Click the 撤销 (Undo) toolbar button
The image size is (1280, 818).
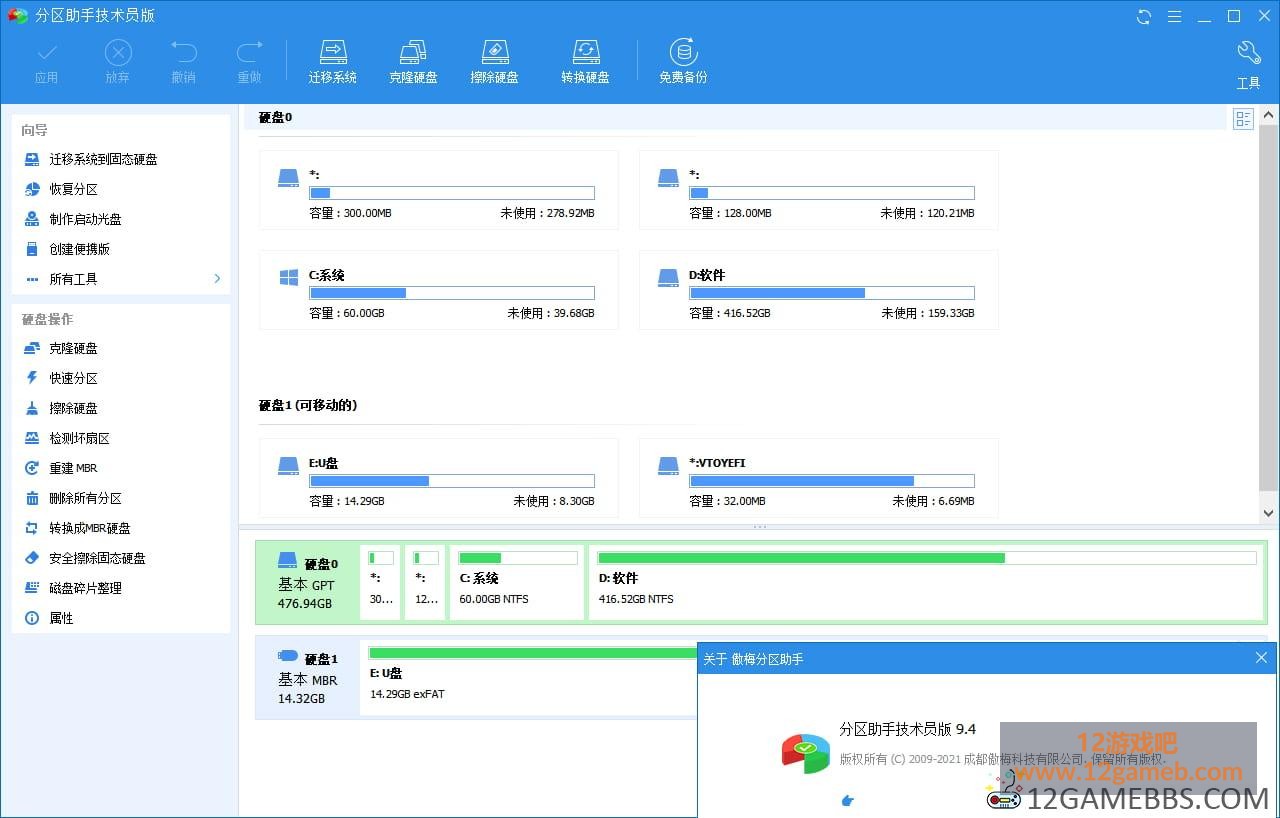[184, 62]
